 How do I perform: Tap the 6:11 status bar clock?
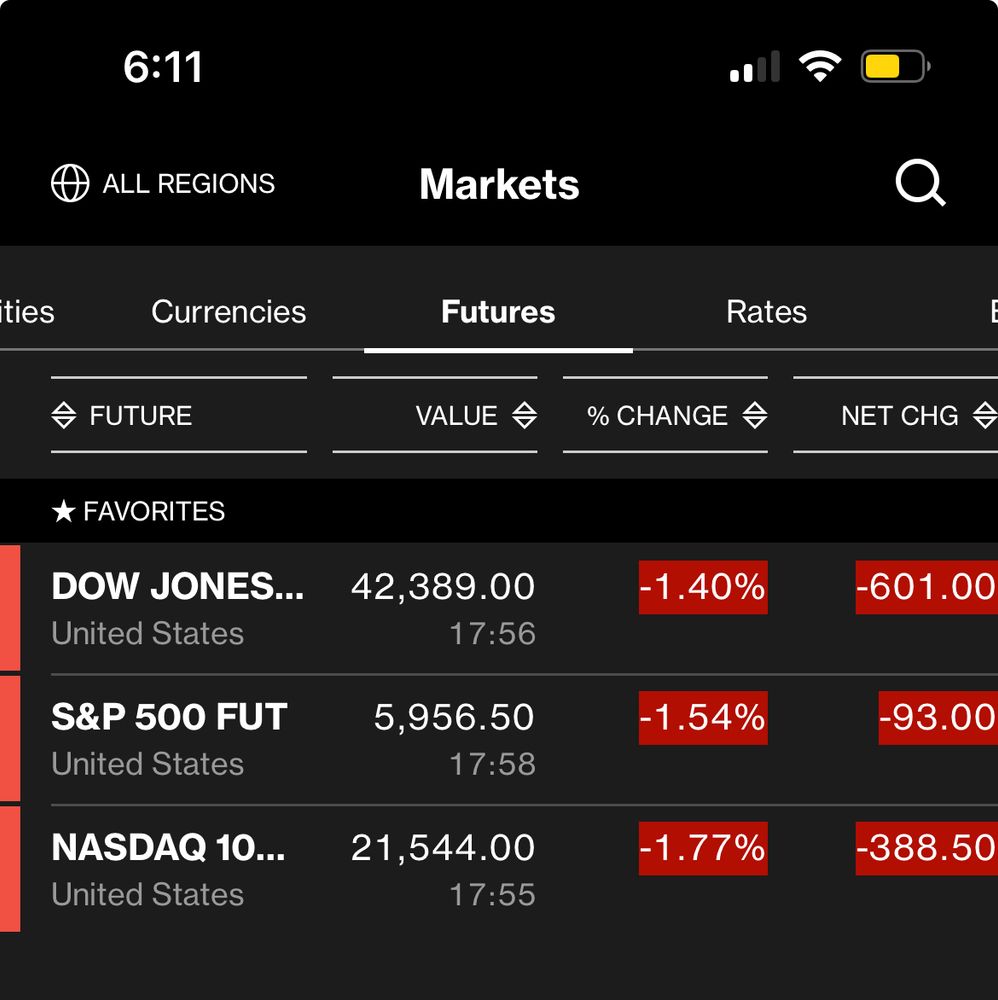pos(163,68)
